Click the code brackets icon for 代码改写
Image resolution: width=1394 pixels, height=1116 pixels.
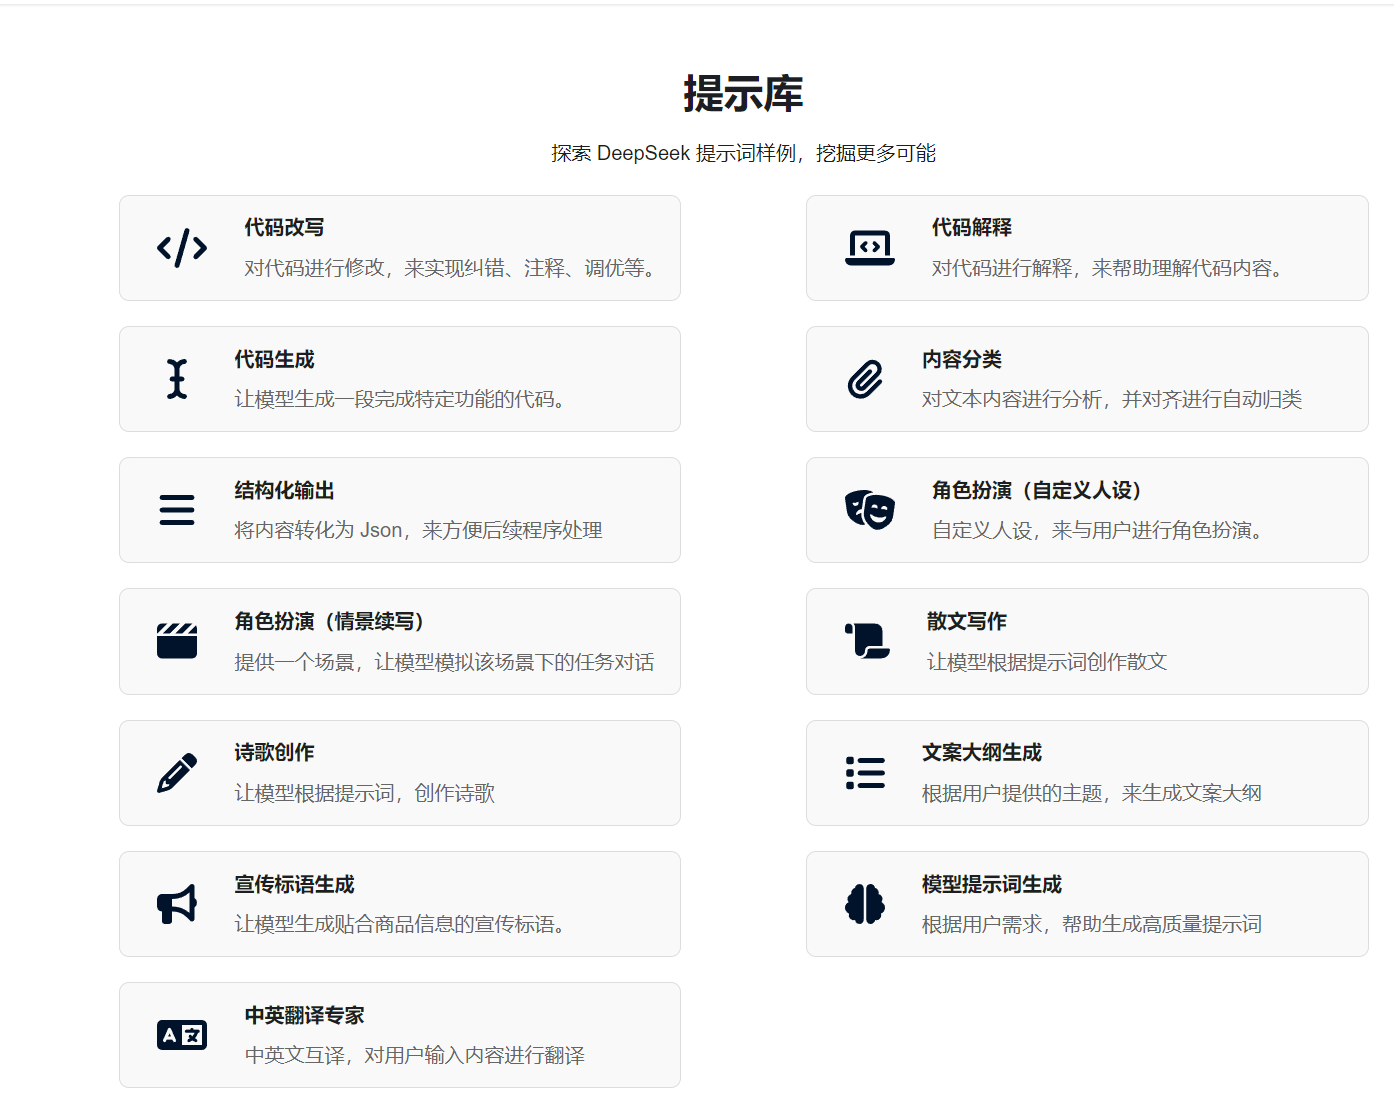point(180,248)
